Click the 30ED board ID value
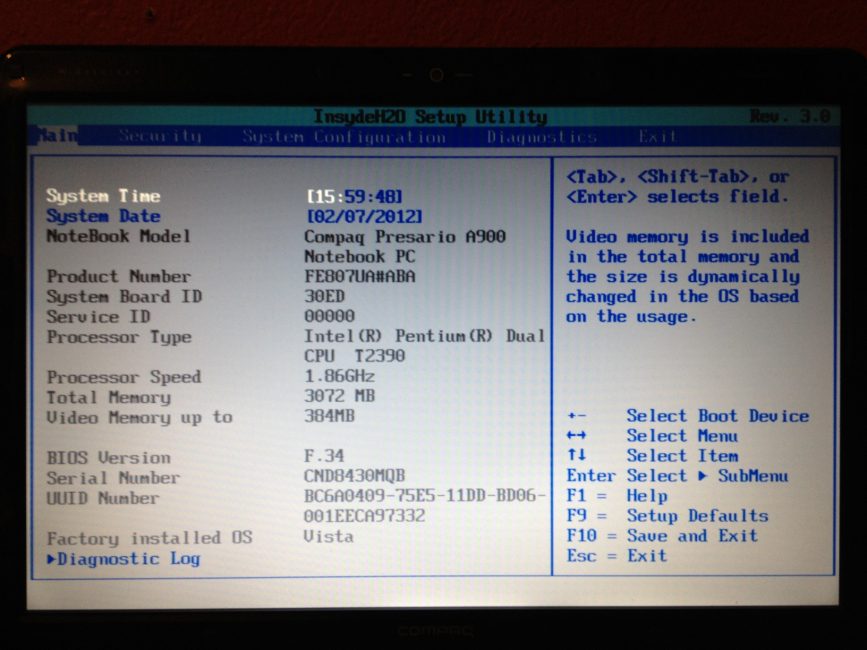Viewport: 867px width, 650px height. pos(324,296)
